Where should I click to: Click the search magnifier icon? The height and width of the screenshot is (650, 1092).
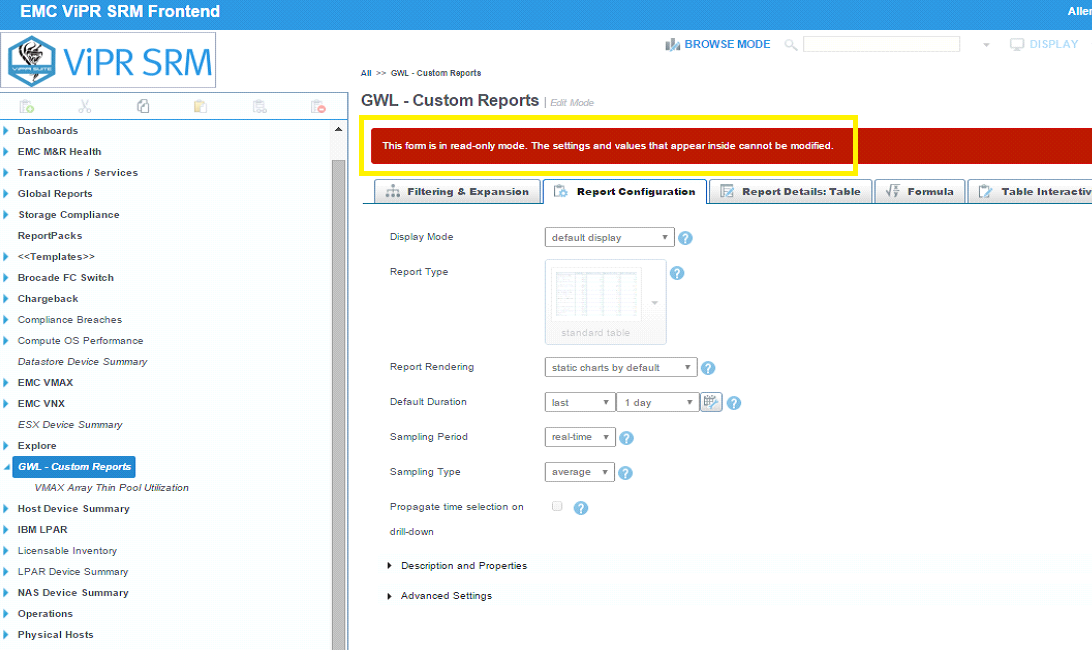click(x=790, y=45)
